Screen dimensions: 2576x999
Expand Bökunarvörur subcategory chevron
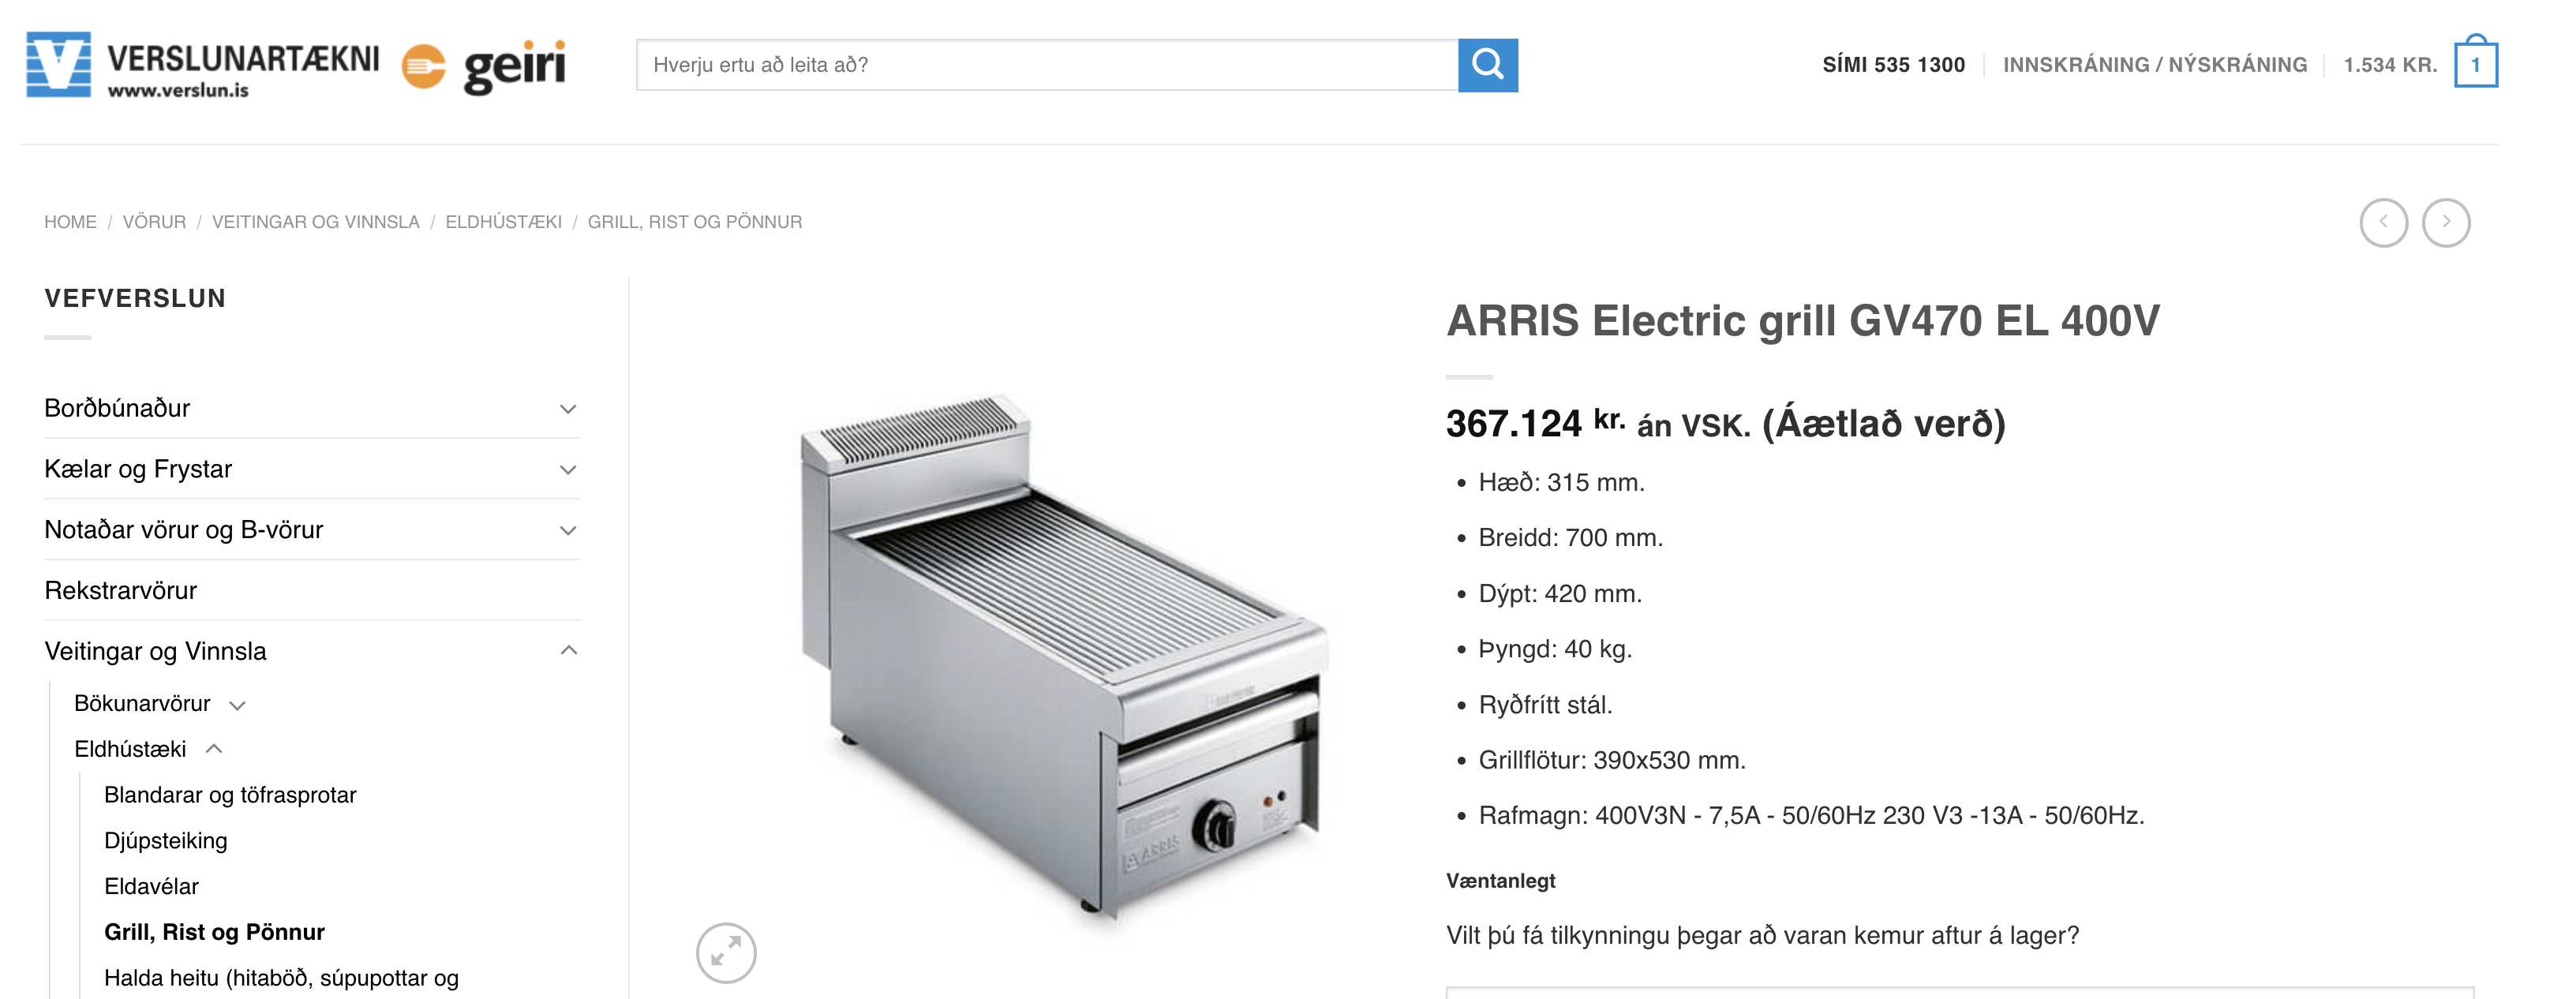(237, 705)
